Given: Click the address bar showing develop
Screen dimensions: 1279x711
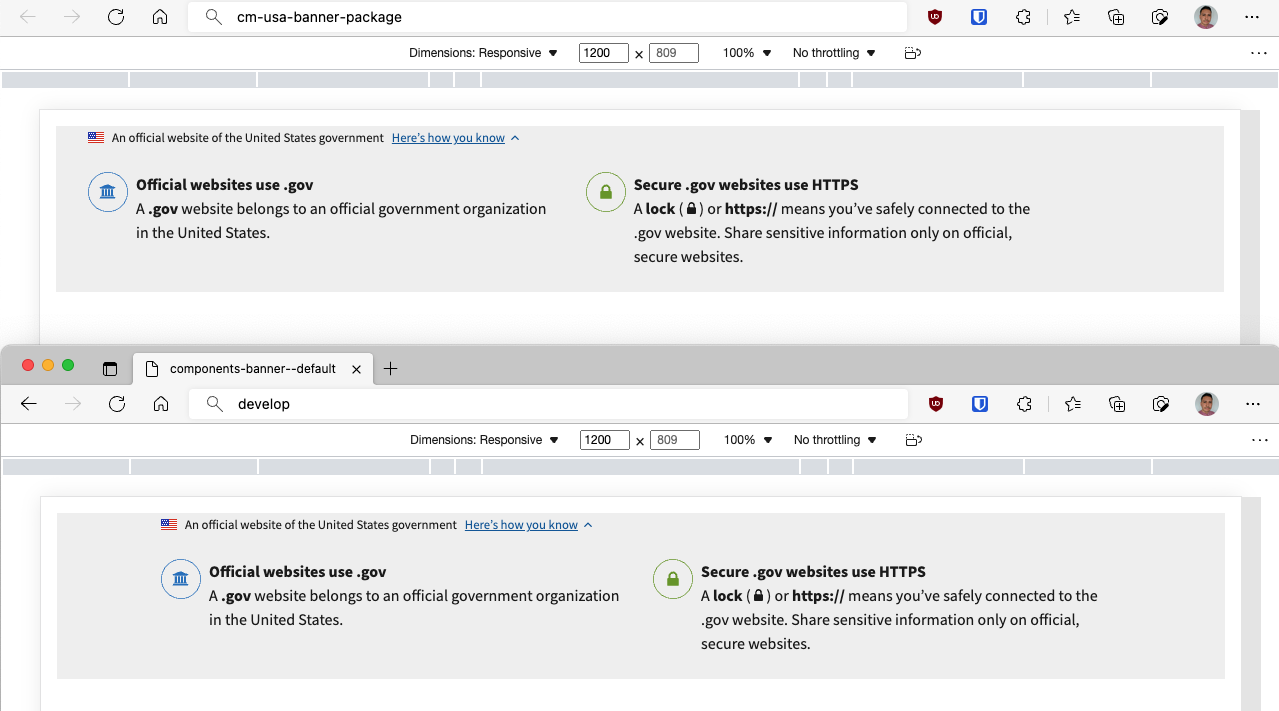Looking at the screenshot, I should [548, 404].
